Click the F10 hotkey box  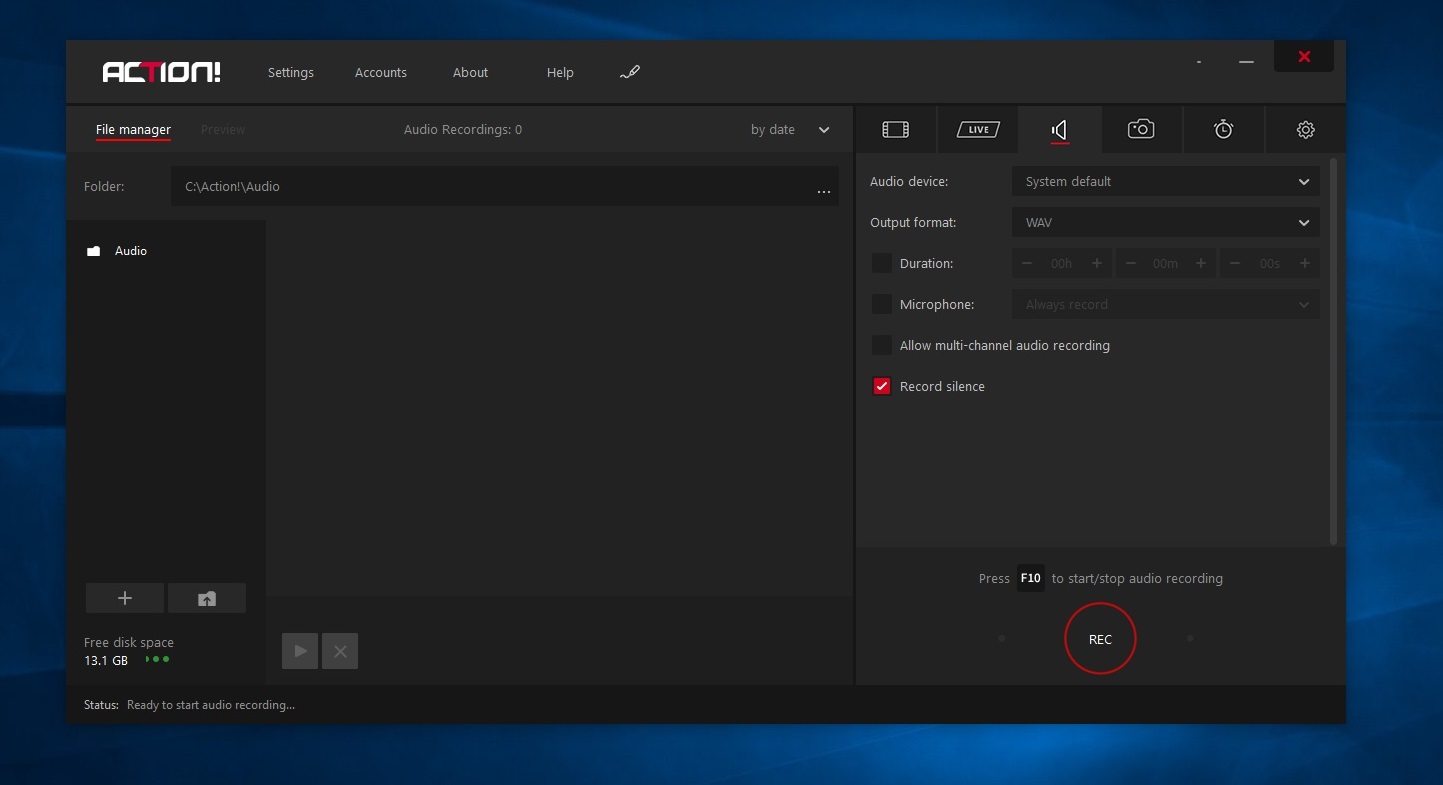[x=1030, y=578]
